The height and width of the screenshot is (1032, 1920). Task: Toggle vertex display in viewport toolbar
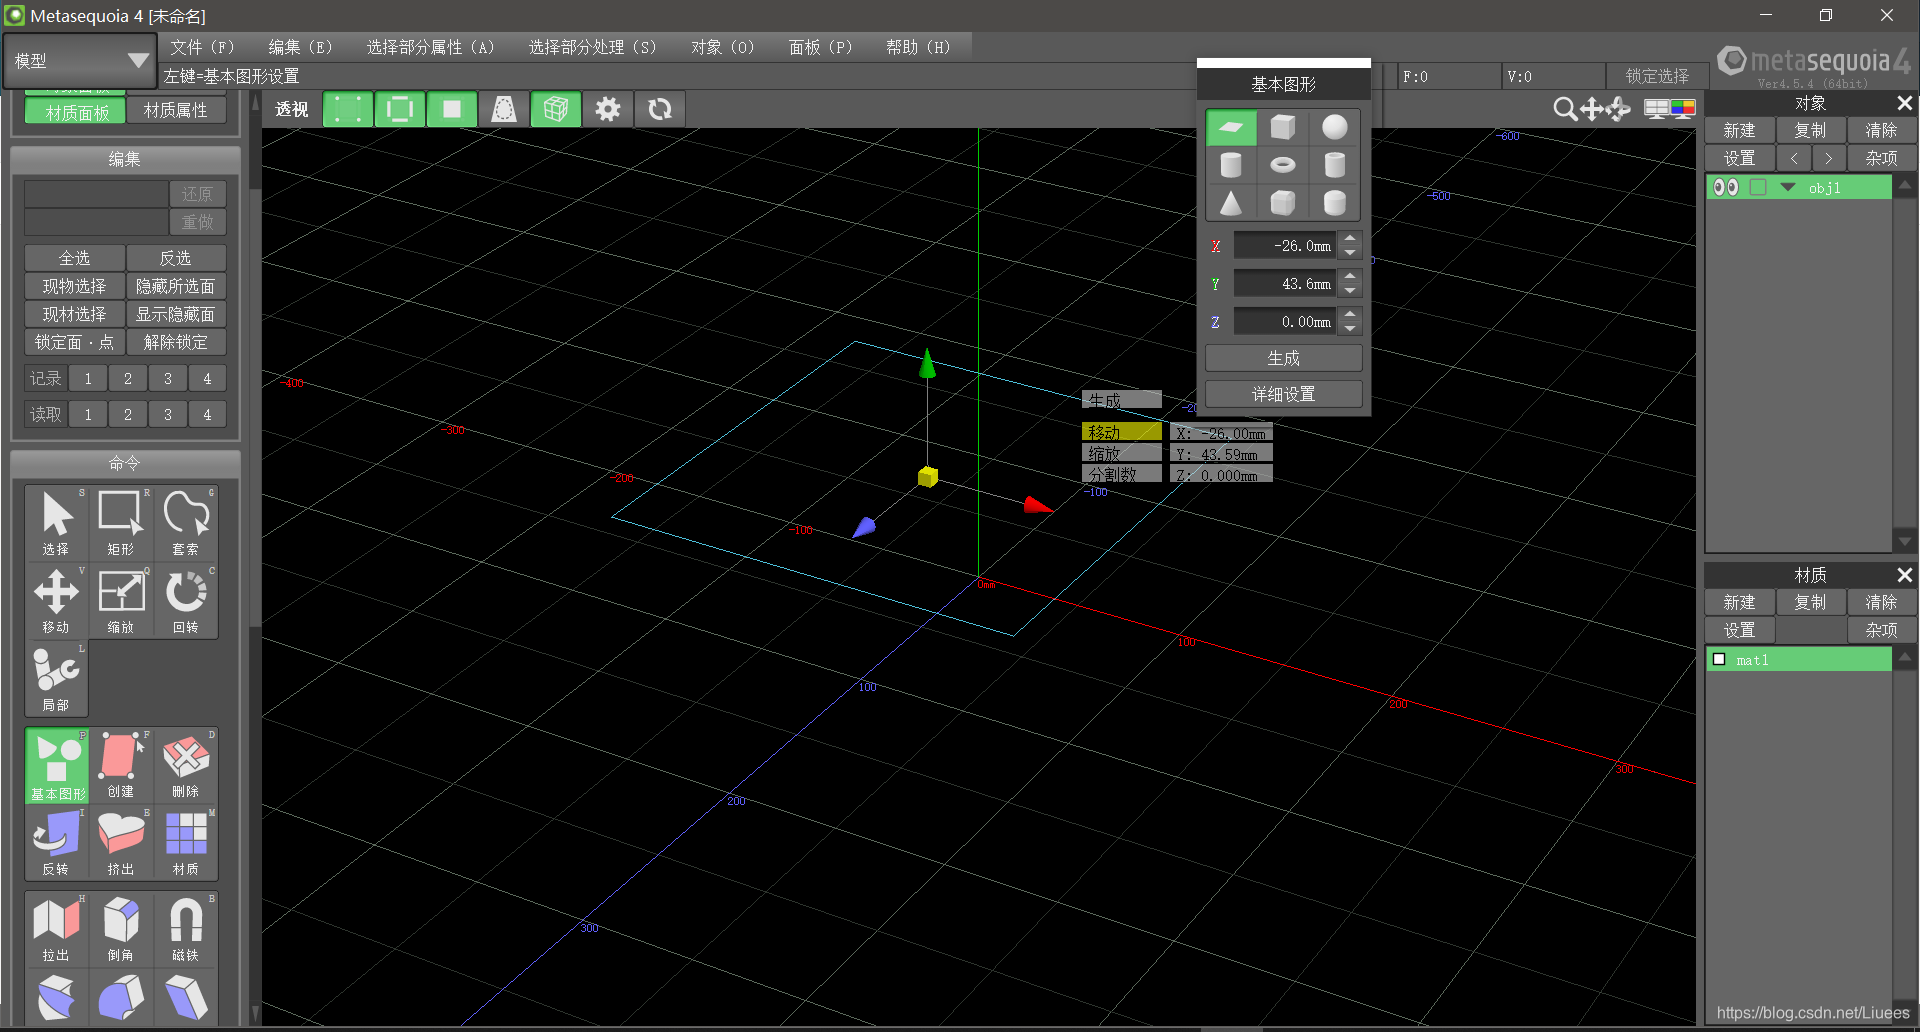click(348, 109)
